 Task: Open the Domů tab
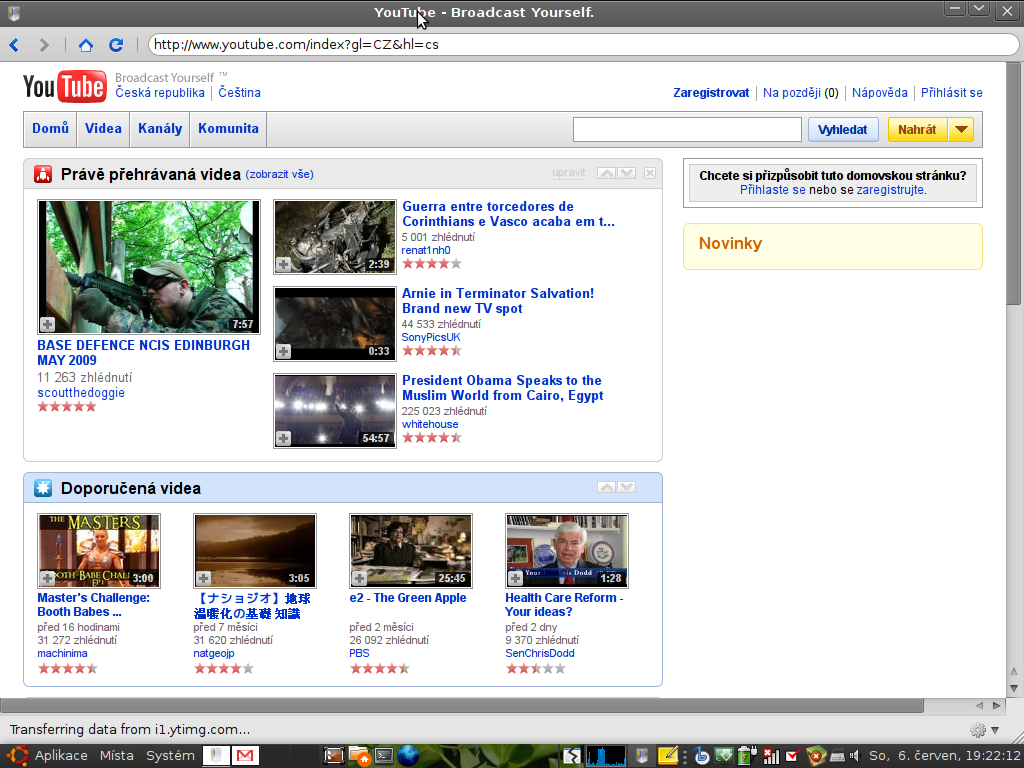pos(50,129)
